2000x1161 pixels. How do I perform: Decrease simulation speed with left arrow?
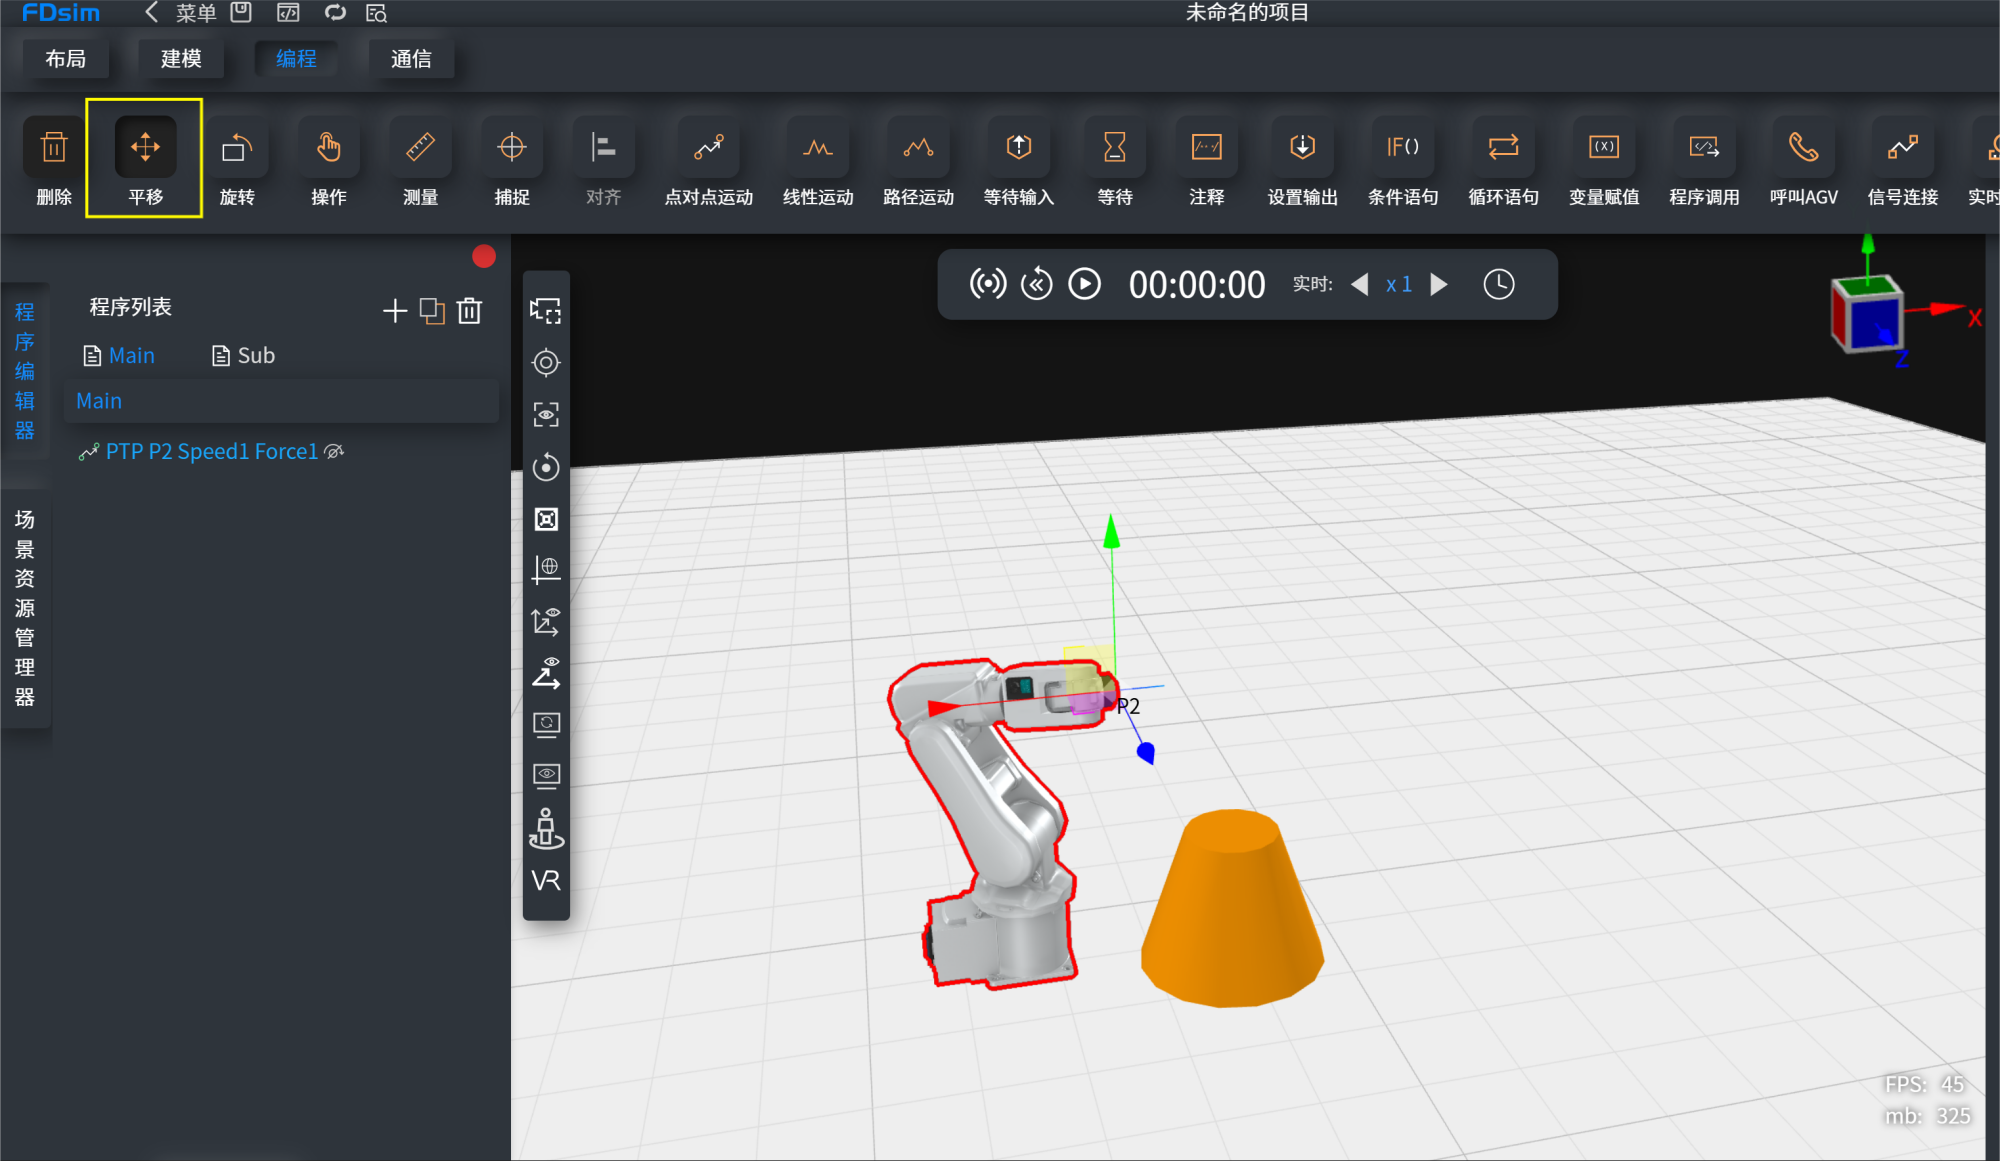[x=1359, y=284]
